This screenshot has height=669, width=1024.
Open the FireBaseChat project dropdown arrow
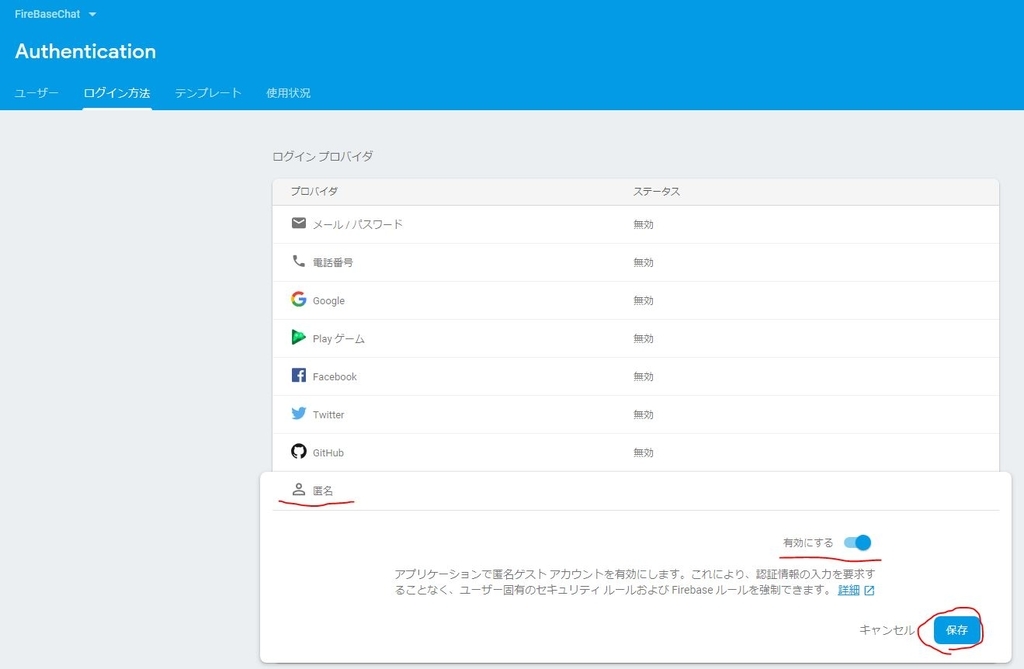coord(92,14)
